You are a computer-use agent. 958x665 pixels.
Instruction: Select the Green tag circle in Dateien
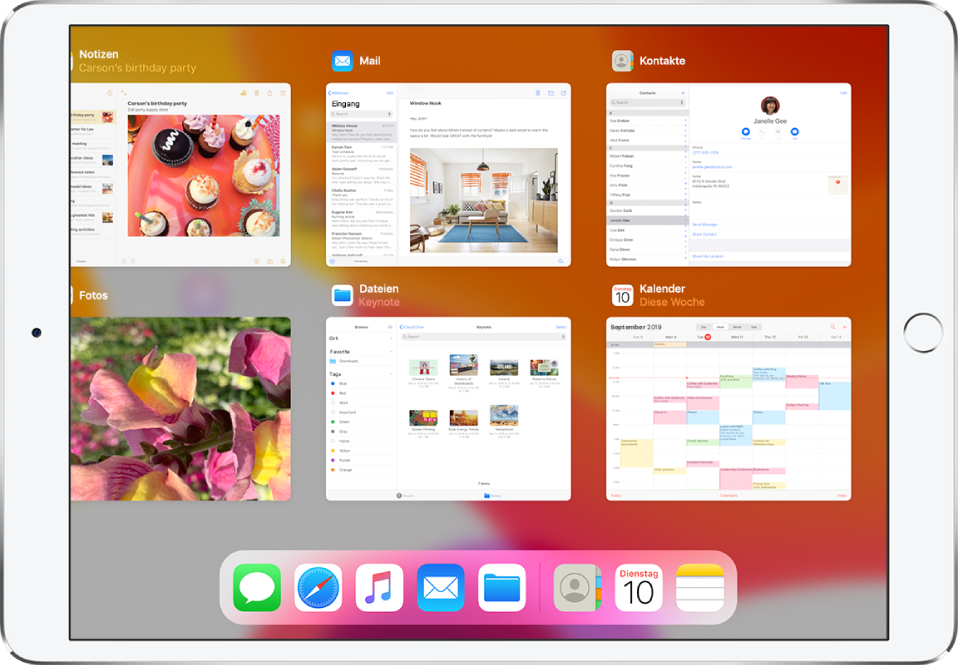click(333, 421)
